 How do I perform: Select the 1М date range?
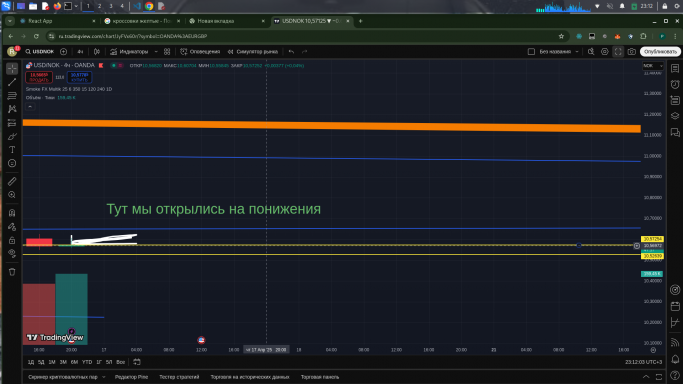click(52, 362)
